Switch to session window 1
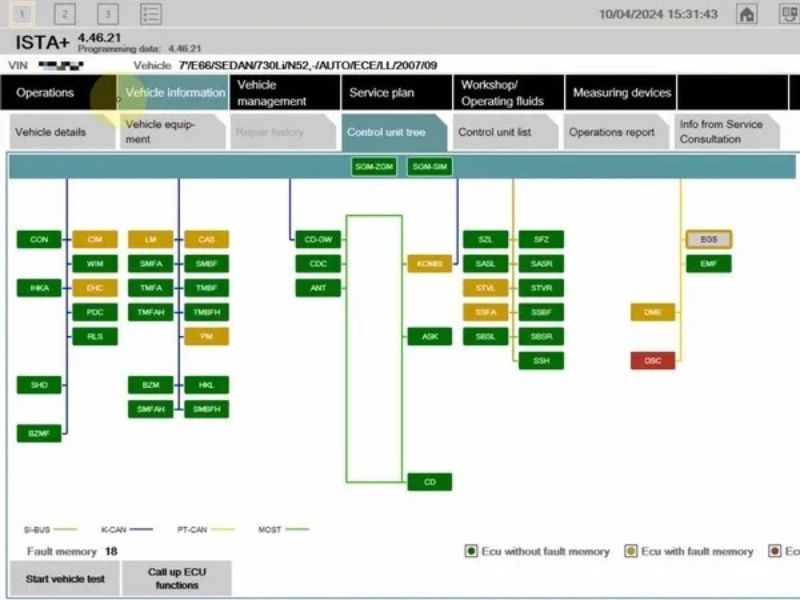Image resolution: width=800 pixels, height=600 pixels. pos(24,14)
